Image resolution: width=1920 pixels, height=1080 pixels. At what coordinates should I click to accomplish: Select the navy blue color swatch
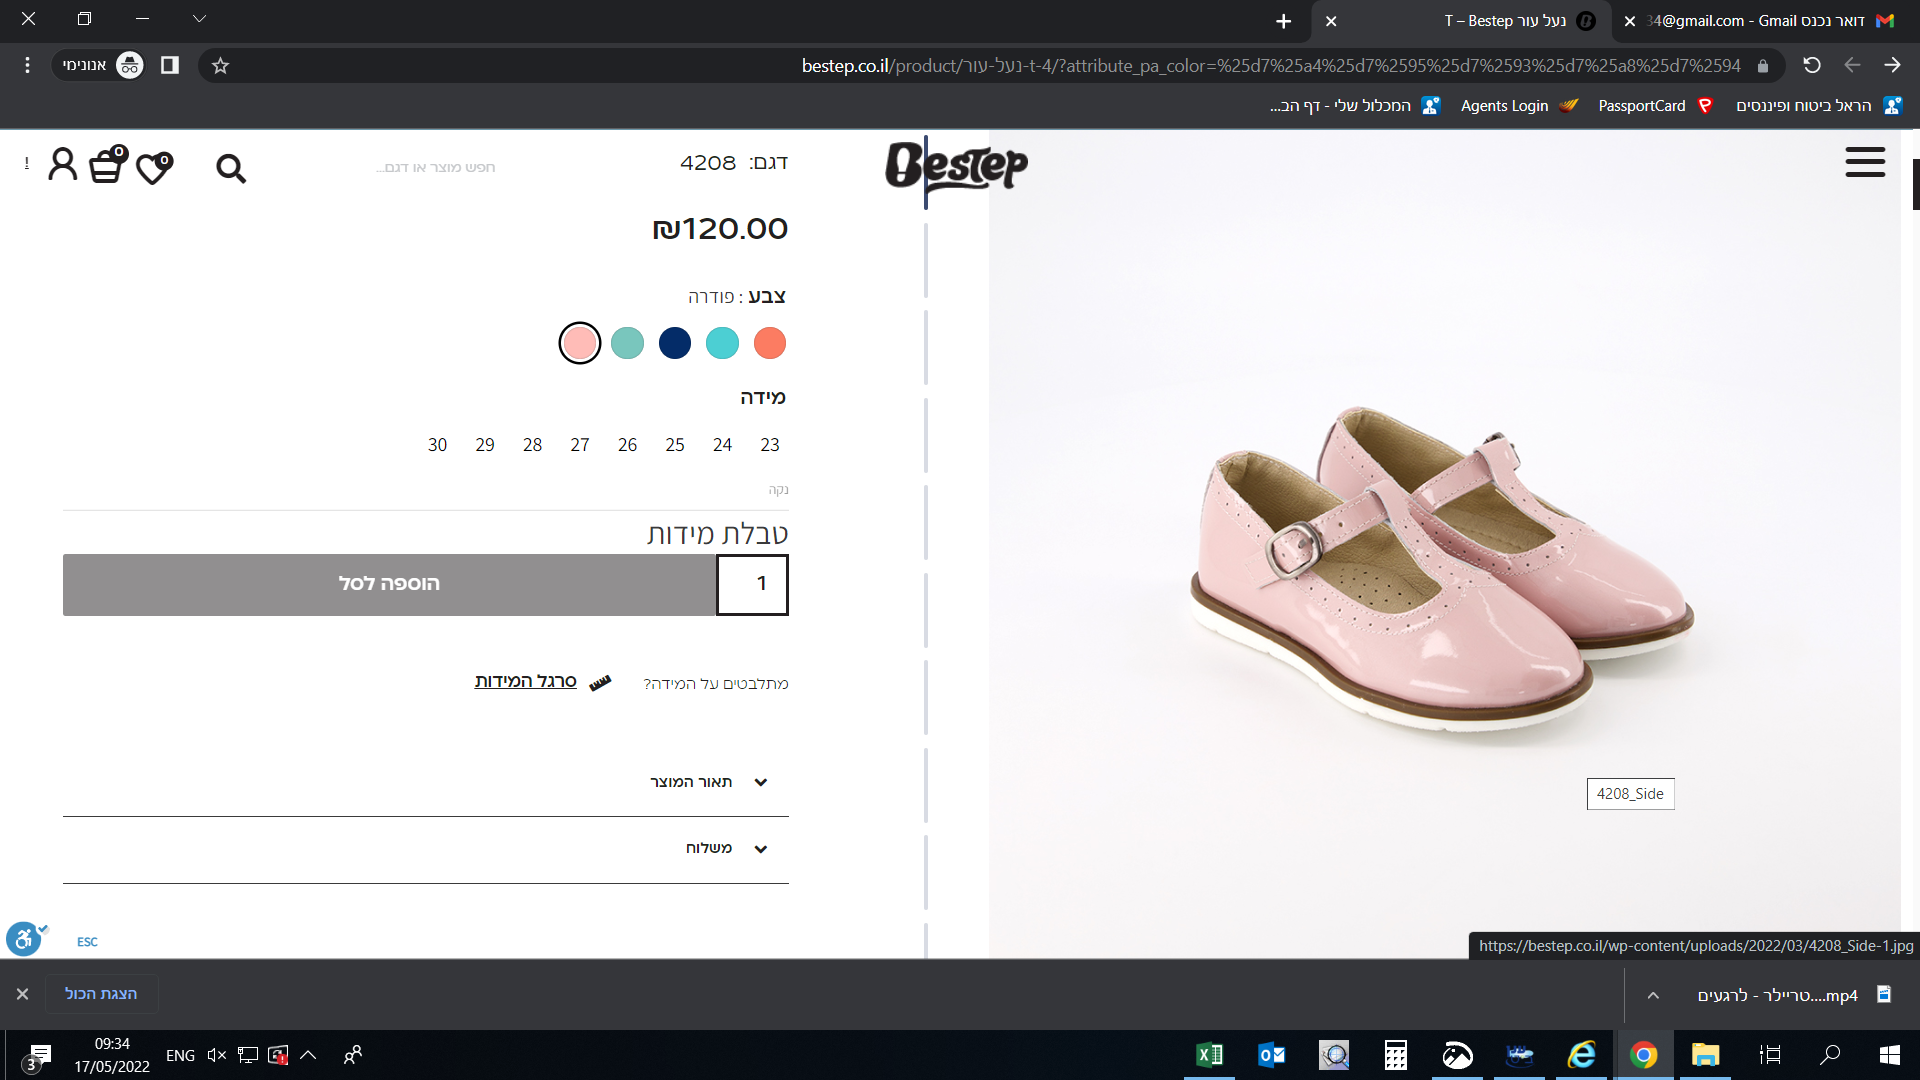[x=675, y=343]
